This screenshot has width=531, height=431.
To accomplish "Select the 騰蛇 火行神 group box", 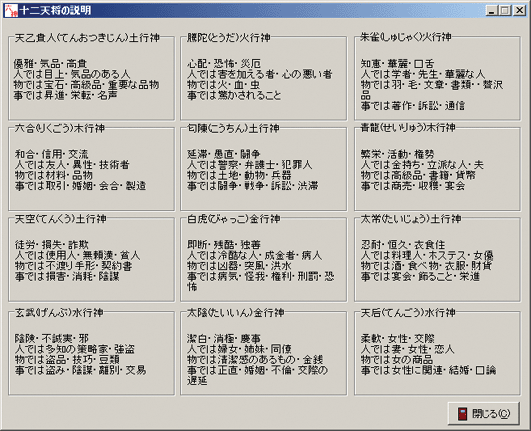I will (x=263, y=76).
